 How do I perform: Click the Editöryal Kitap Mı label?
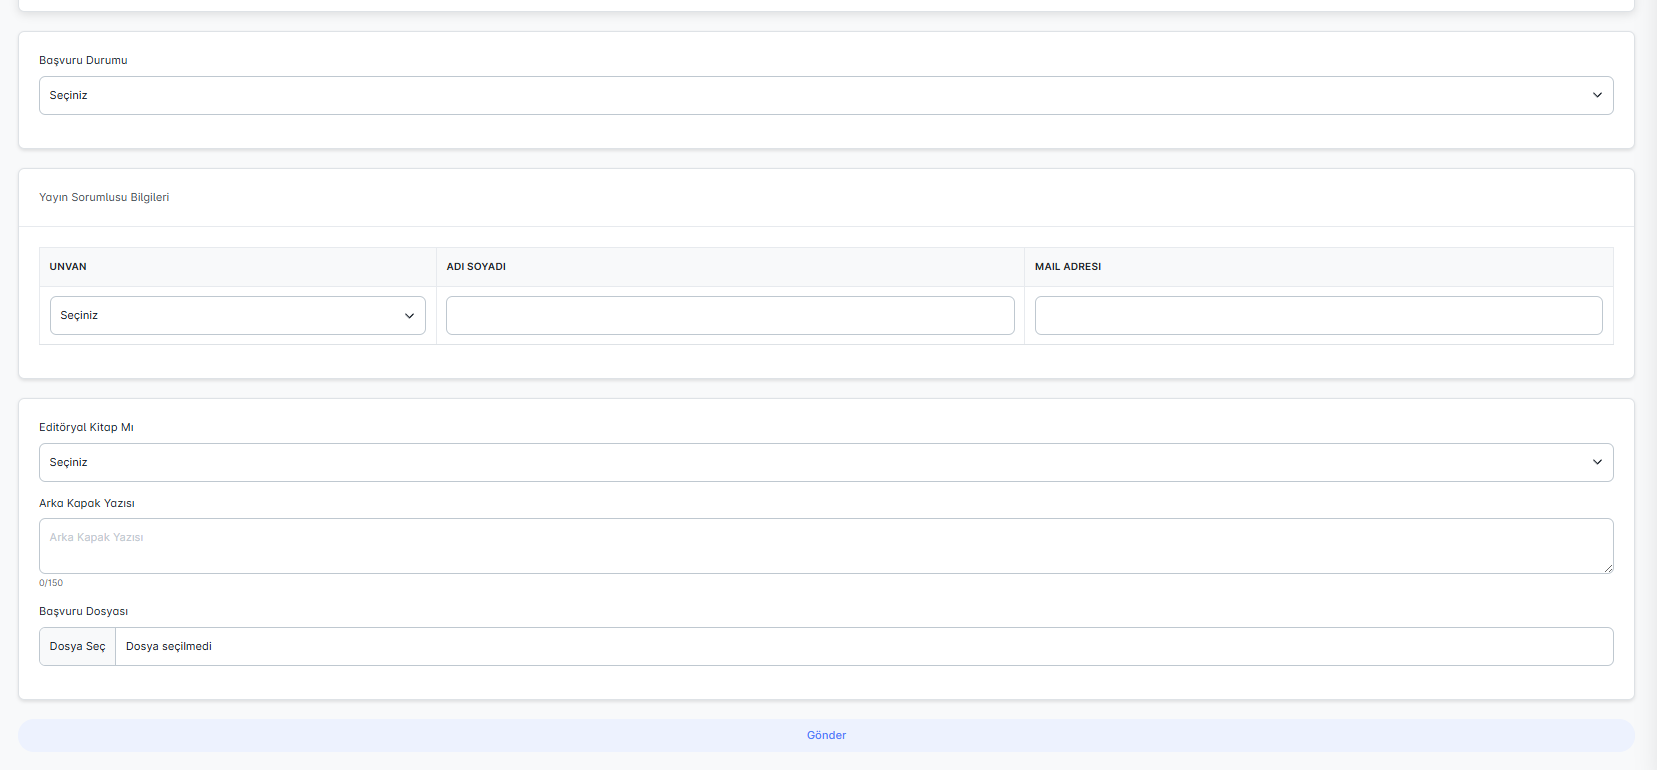pos(86,428)
